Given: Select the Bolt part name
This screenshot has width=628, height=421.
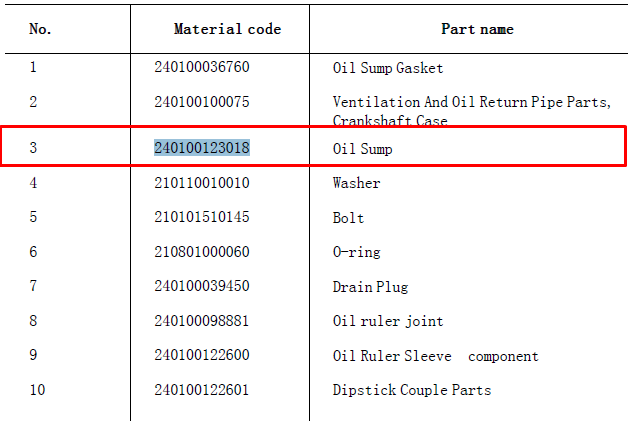Looking at the screenshot, I should pyautogui.click(x=348, y=218).
